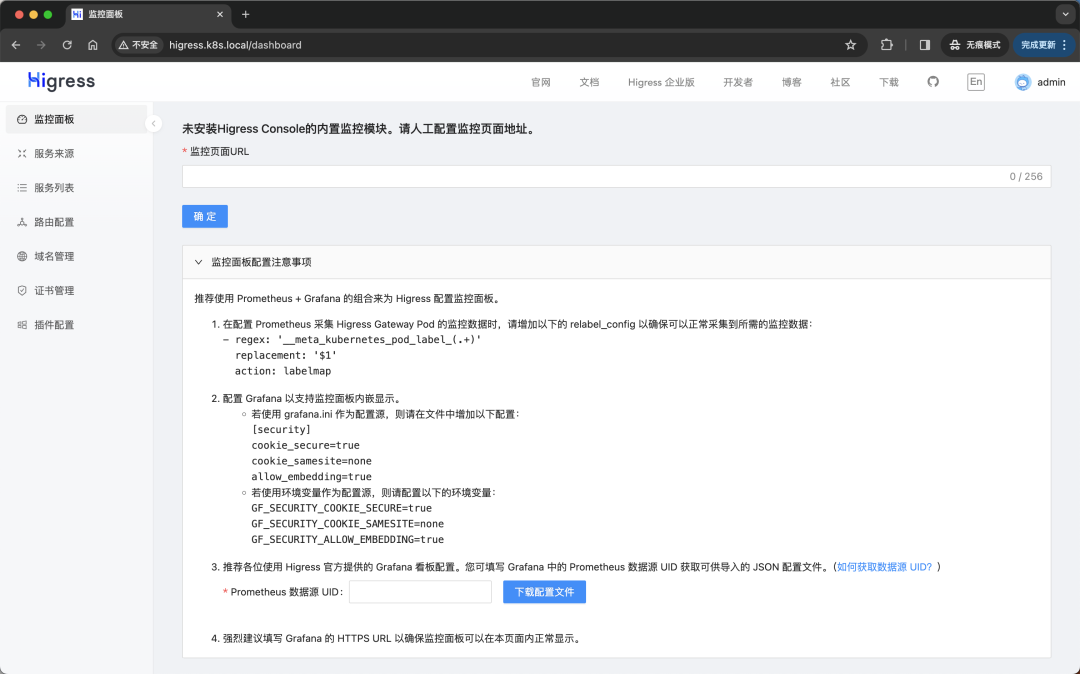Open the 博客 header link
Viewport: 1080px width, 674px height.
791,83
